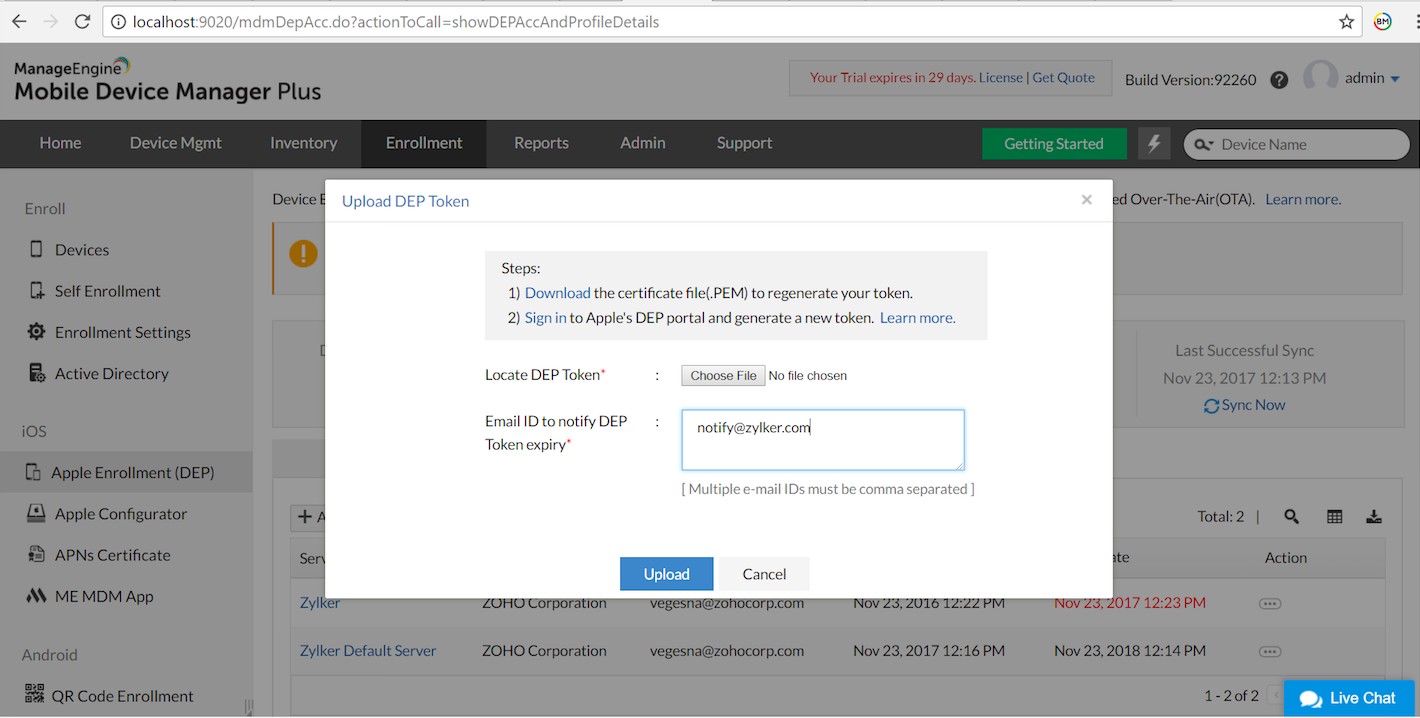Click the License link
The width and height of the screenshot is (1420, 718).
coord(1001,77)
